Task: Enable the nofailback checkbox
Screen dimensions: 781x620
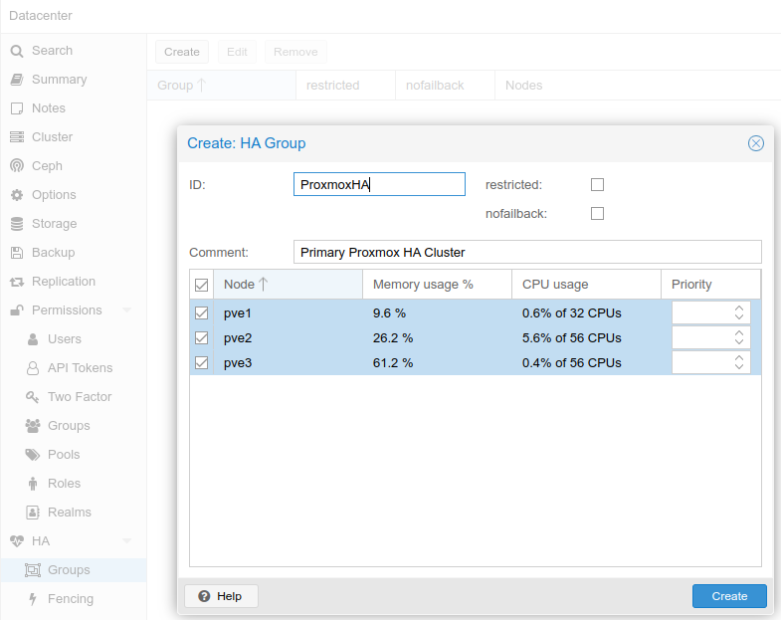Action: 597,214
